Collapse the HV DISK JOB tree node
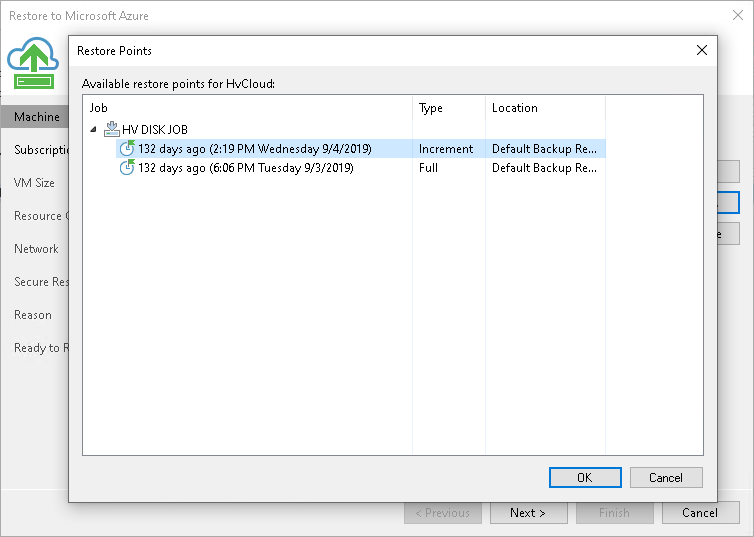The height and width of the screenshot is (537, 754). (x=94, y=129)
